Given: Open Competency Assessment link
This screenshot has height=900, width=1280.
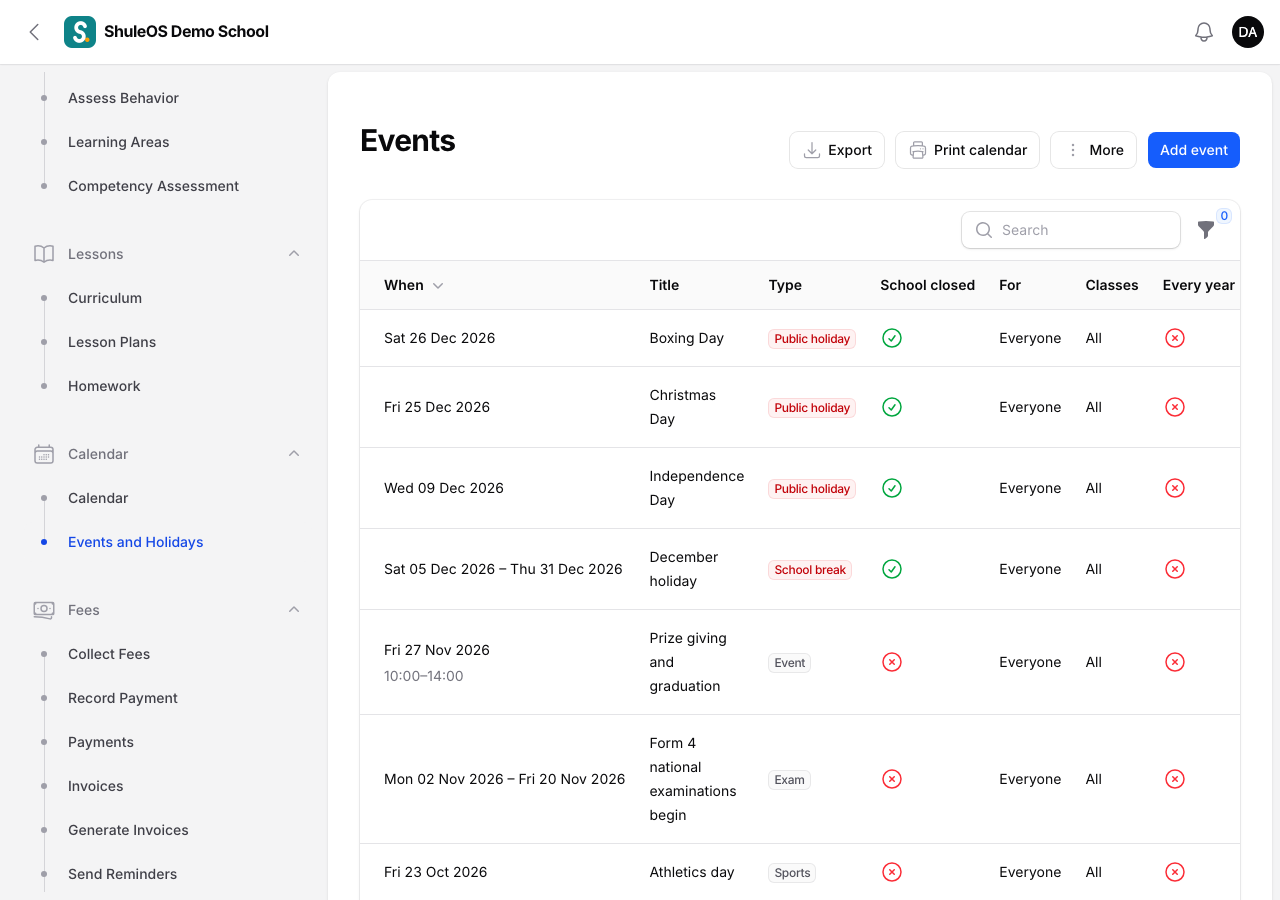Looking at the screenshot, I should [153, 186].
